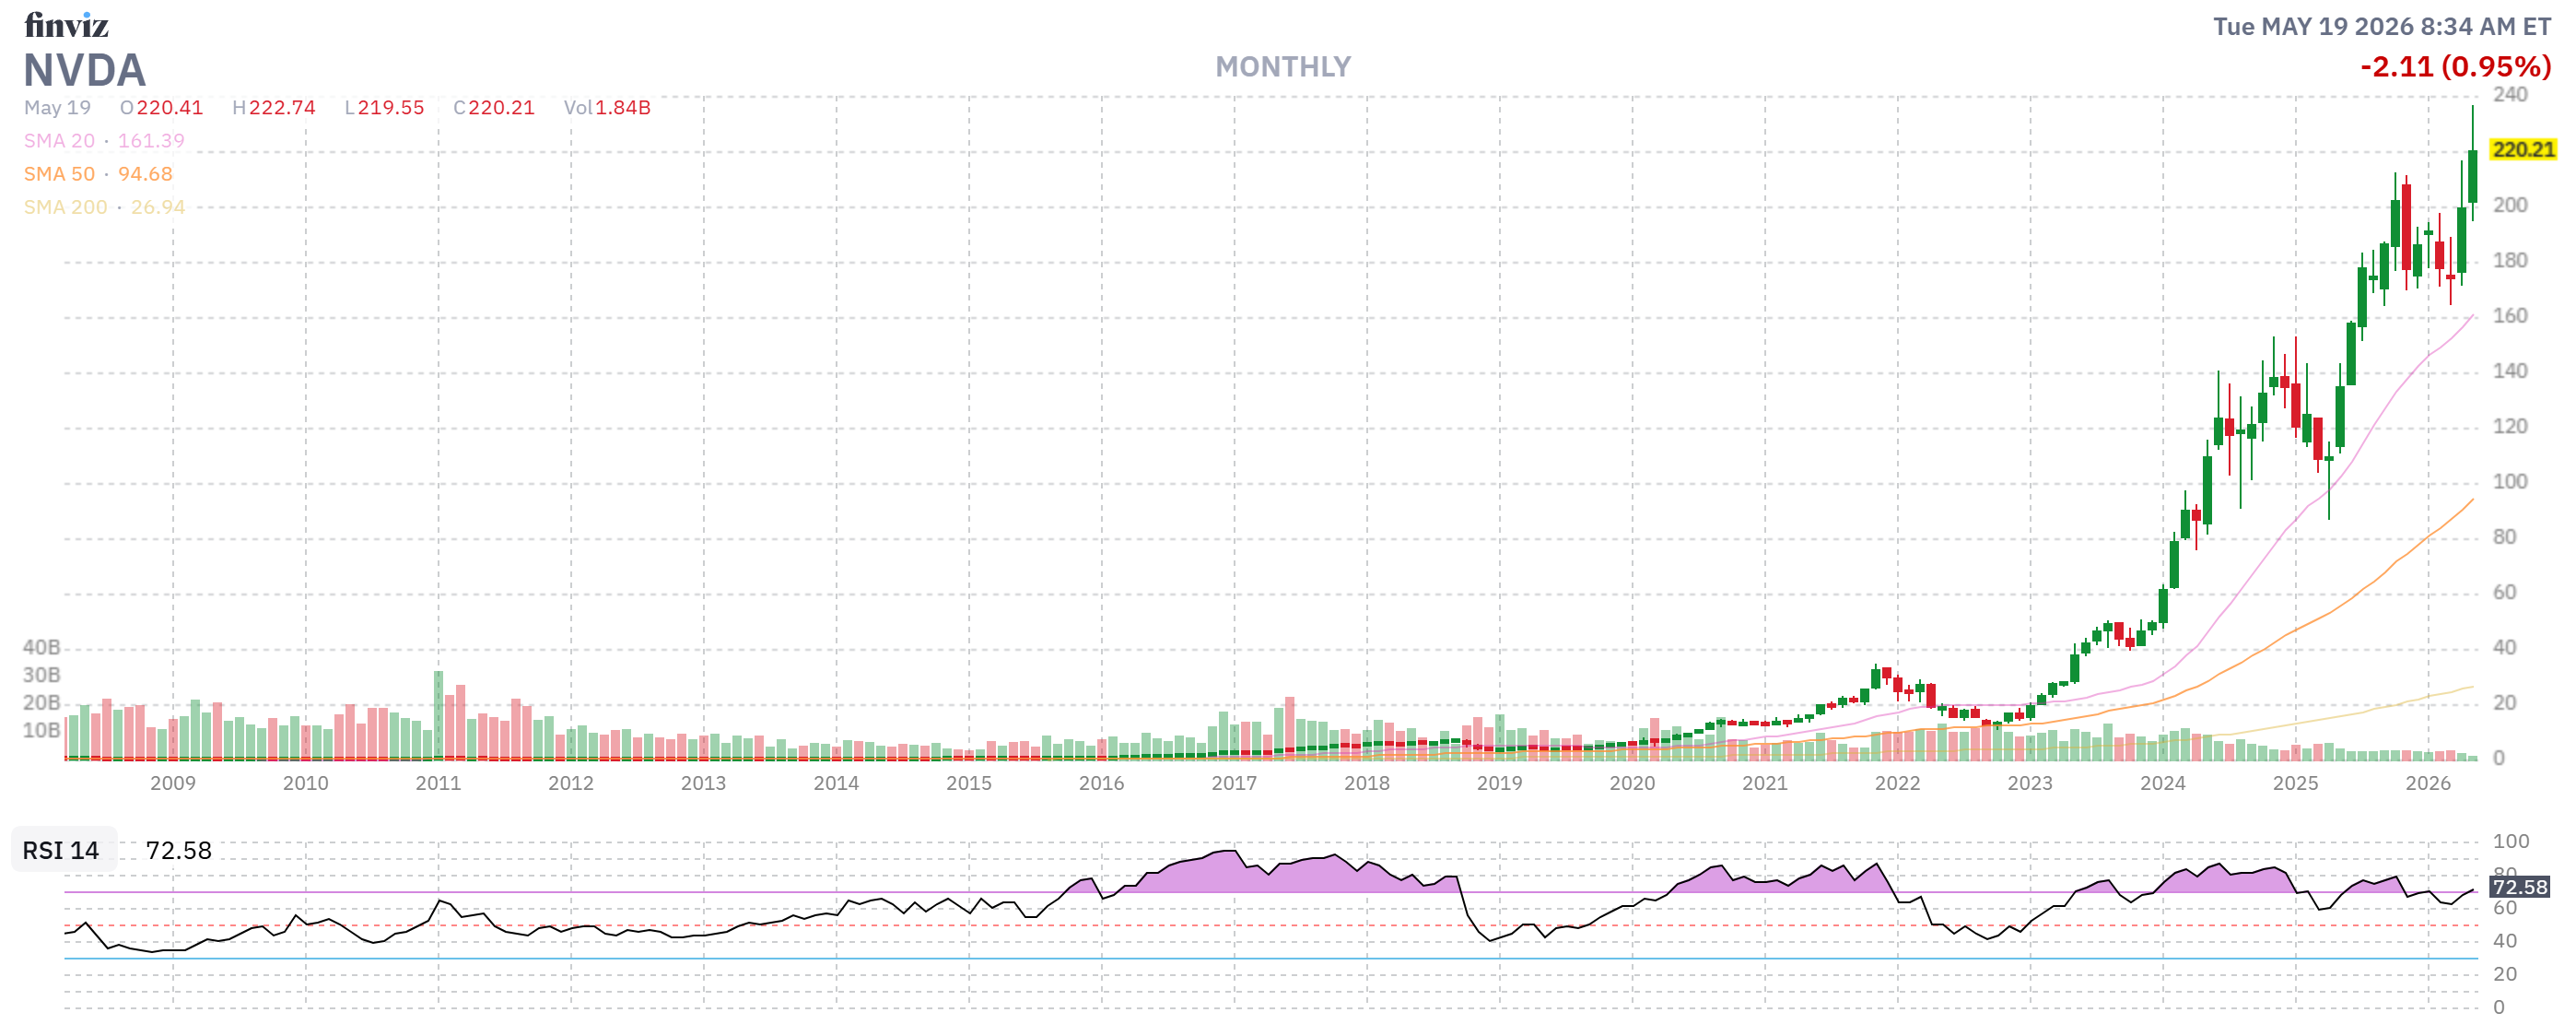Screen dimensions: 2576x1036
Task: Click the close value 220.21 in header
Action: (502, 107)
